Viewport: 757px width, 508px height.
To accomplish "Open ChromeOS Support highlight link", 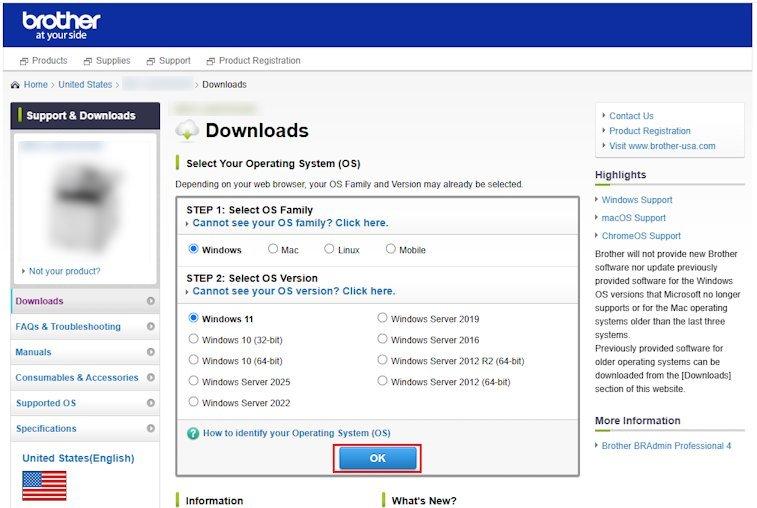I will pos(641,236).
